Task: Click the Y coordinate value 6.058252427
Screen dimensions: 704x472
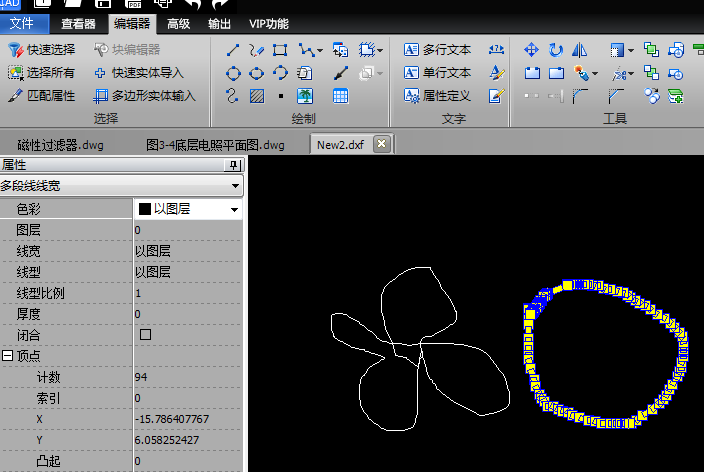Action: pyautogui.click(x=167, y=440)
